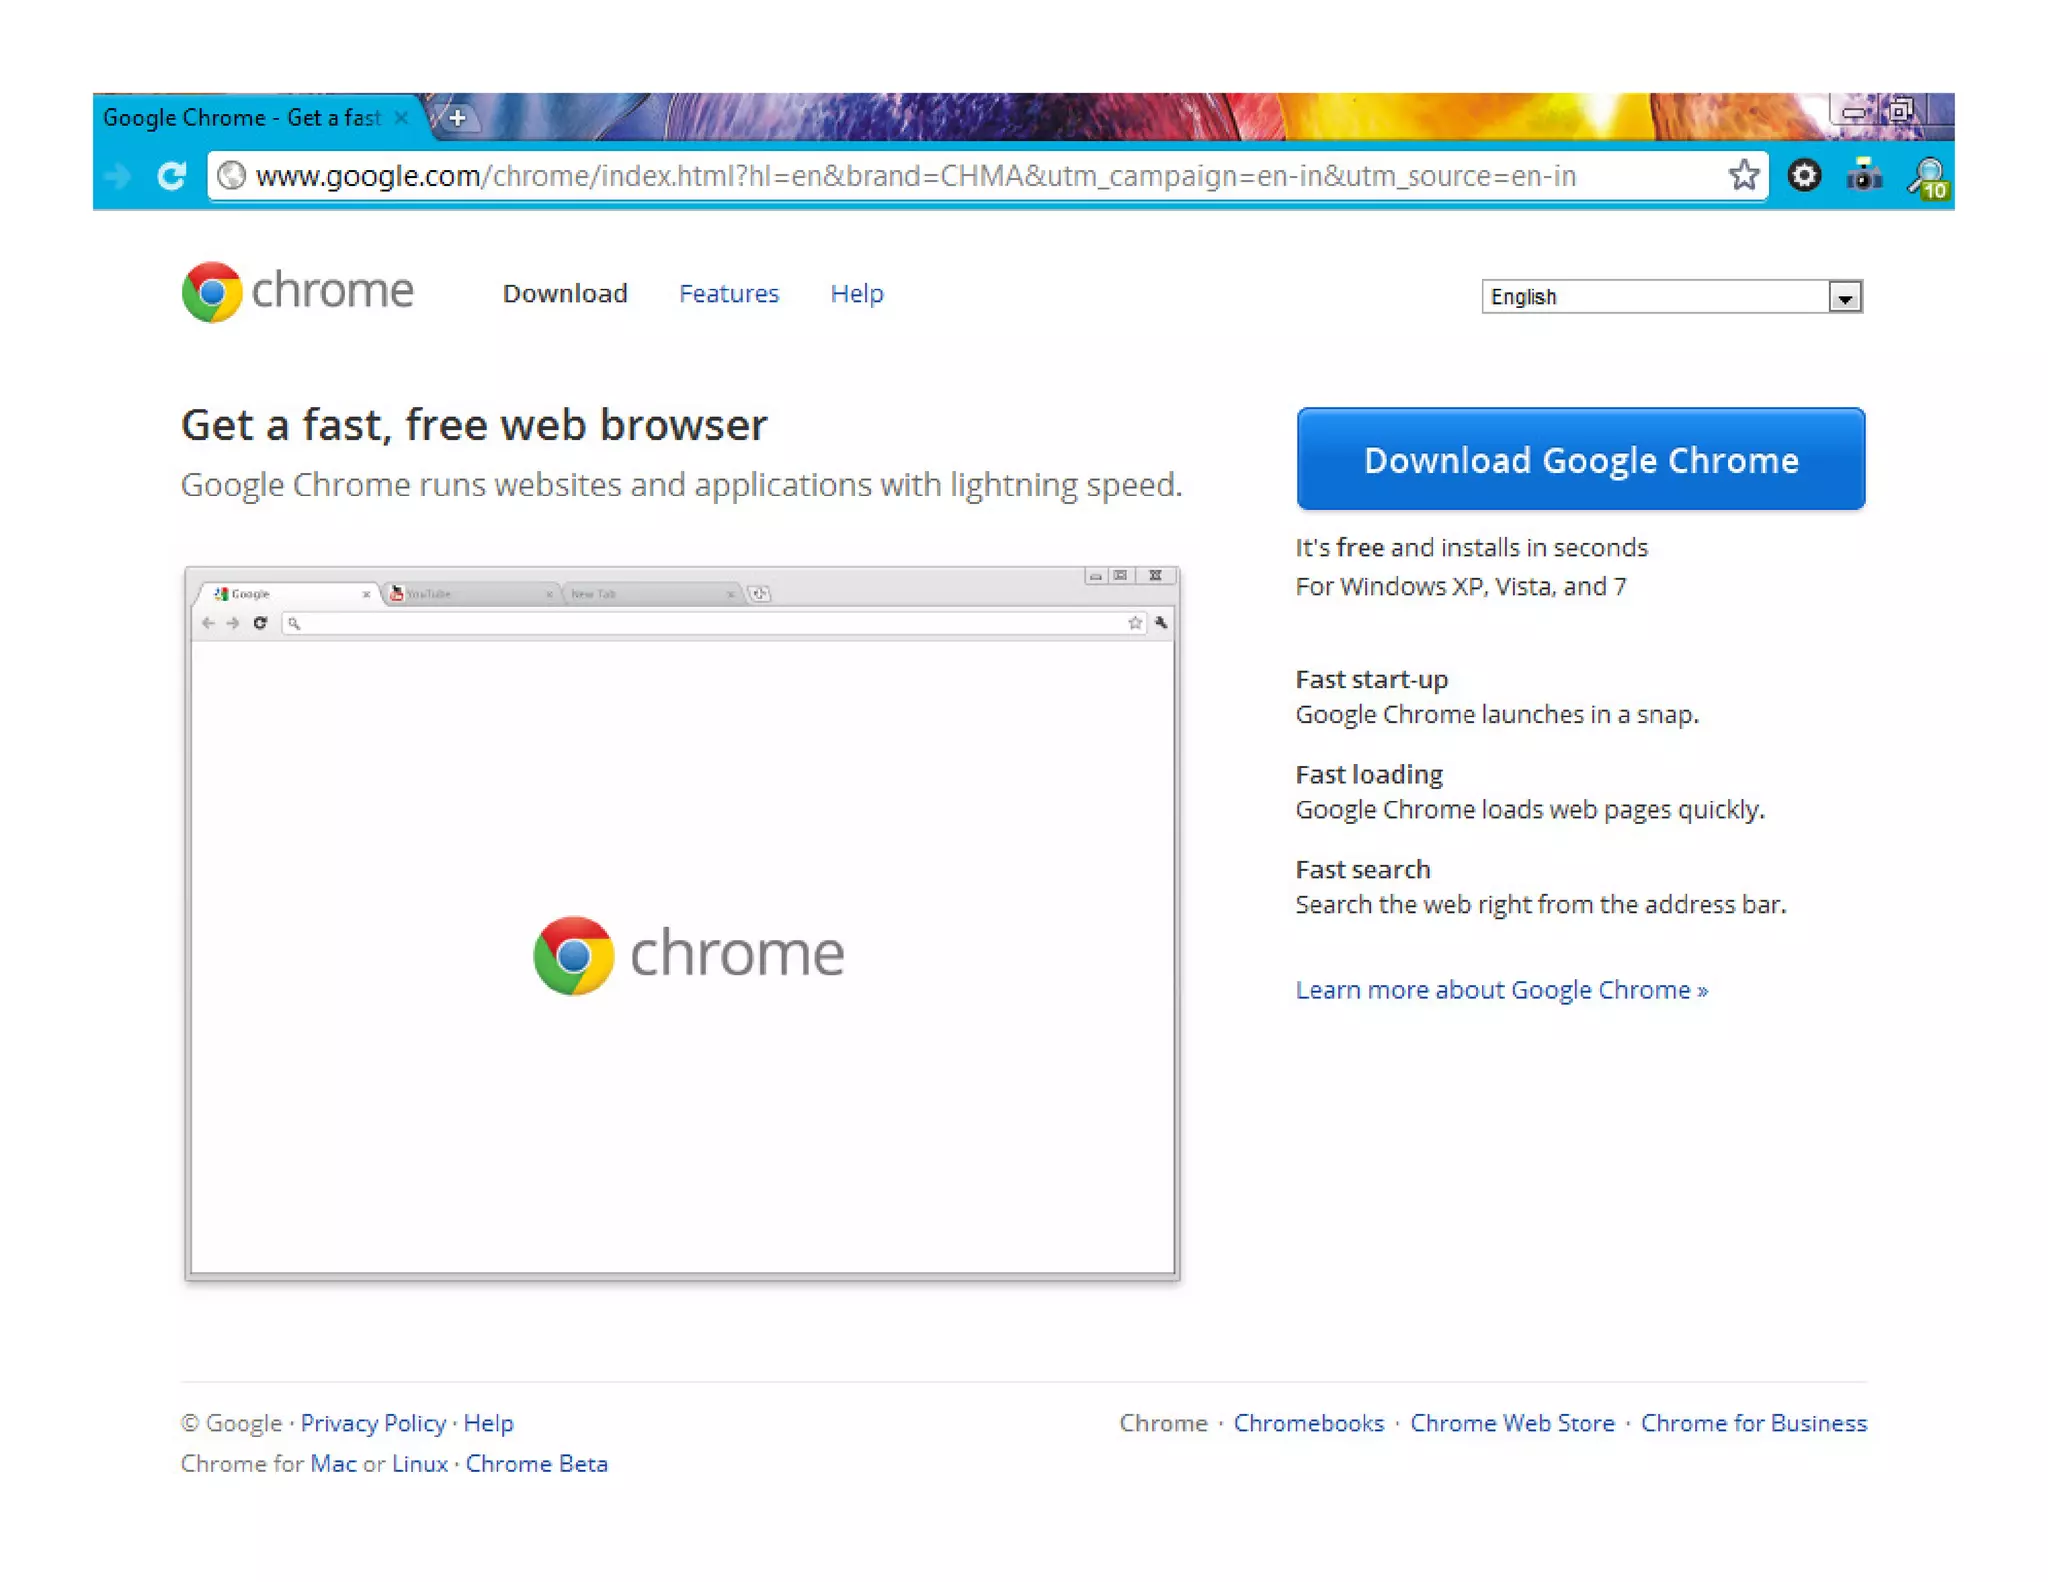Image resolution: width=2048 pixels, height=1582 pixels.
Task: Open the Chrome for Mac link
Action: [x=333, y=1464]
